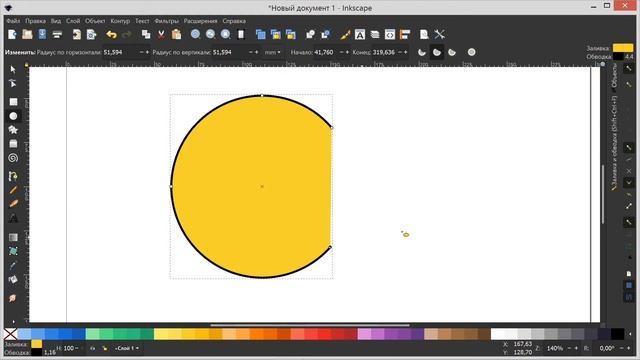Viewport: 640px width, 360px height.
Task: Open the Текст menu
Action: [142, 21]
